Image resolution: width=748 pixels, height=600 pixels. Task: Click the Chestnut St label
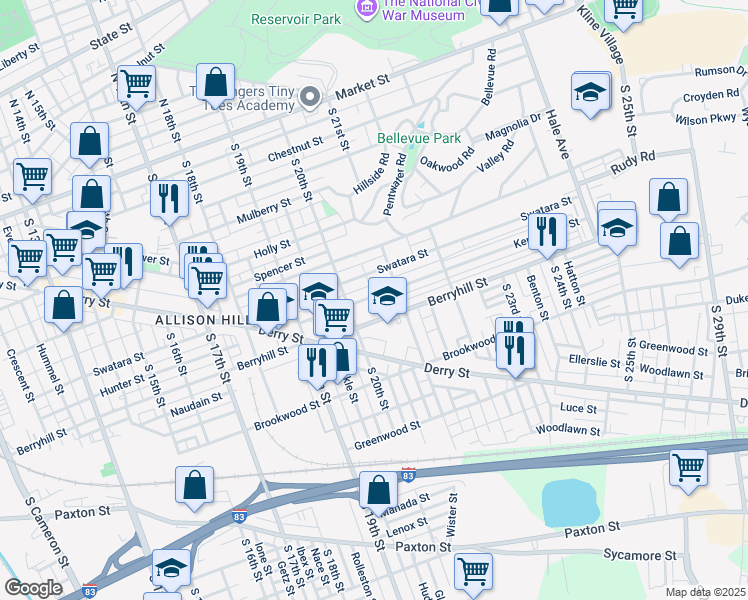[295, 149]
